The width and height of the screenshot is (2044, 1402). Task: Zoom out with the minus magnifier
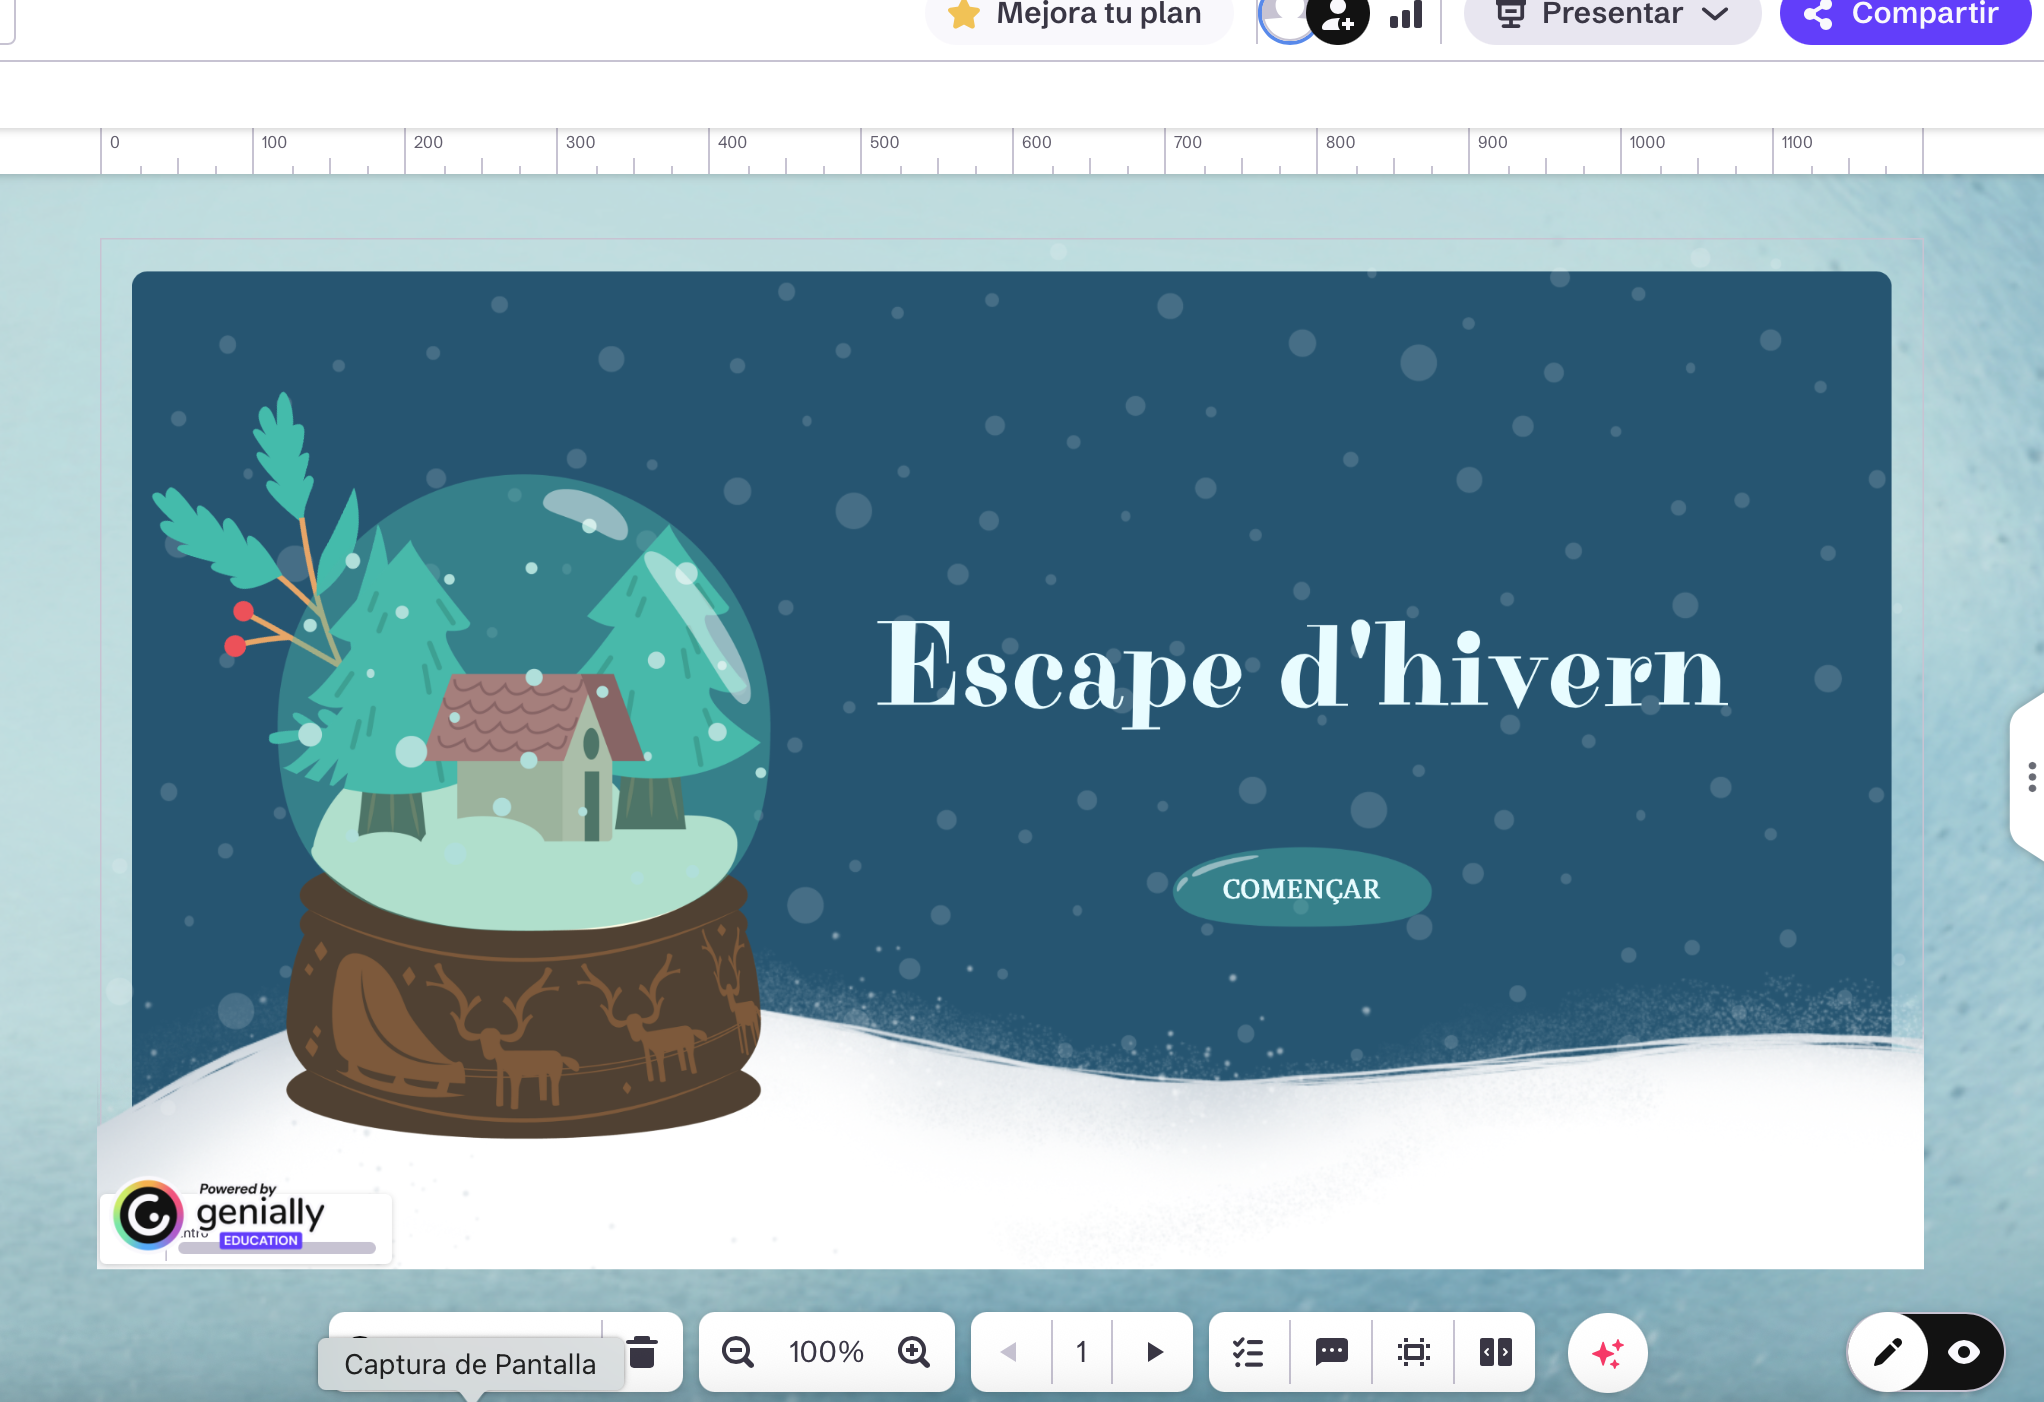point(738,1352)
